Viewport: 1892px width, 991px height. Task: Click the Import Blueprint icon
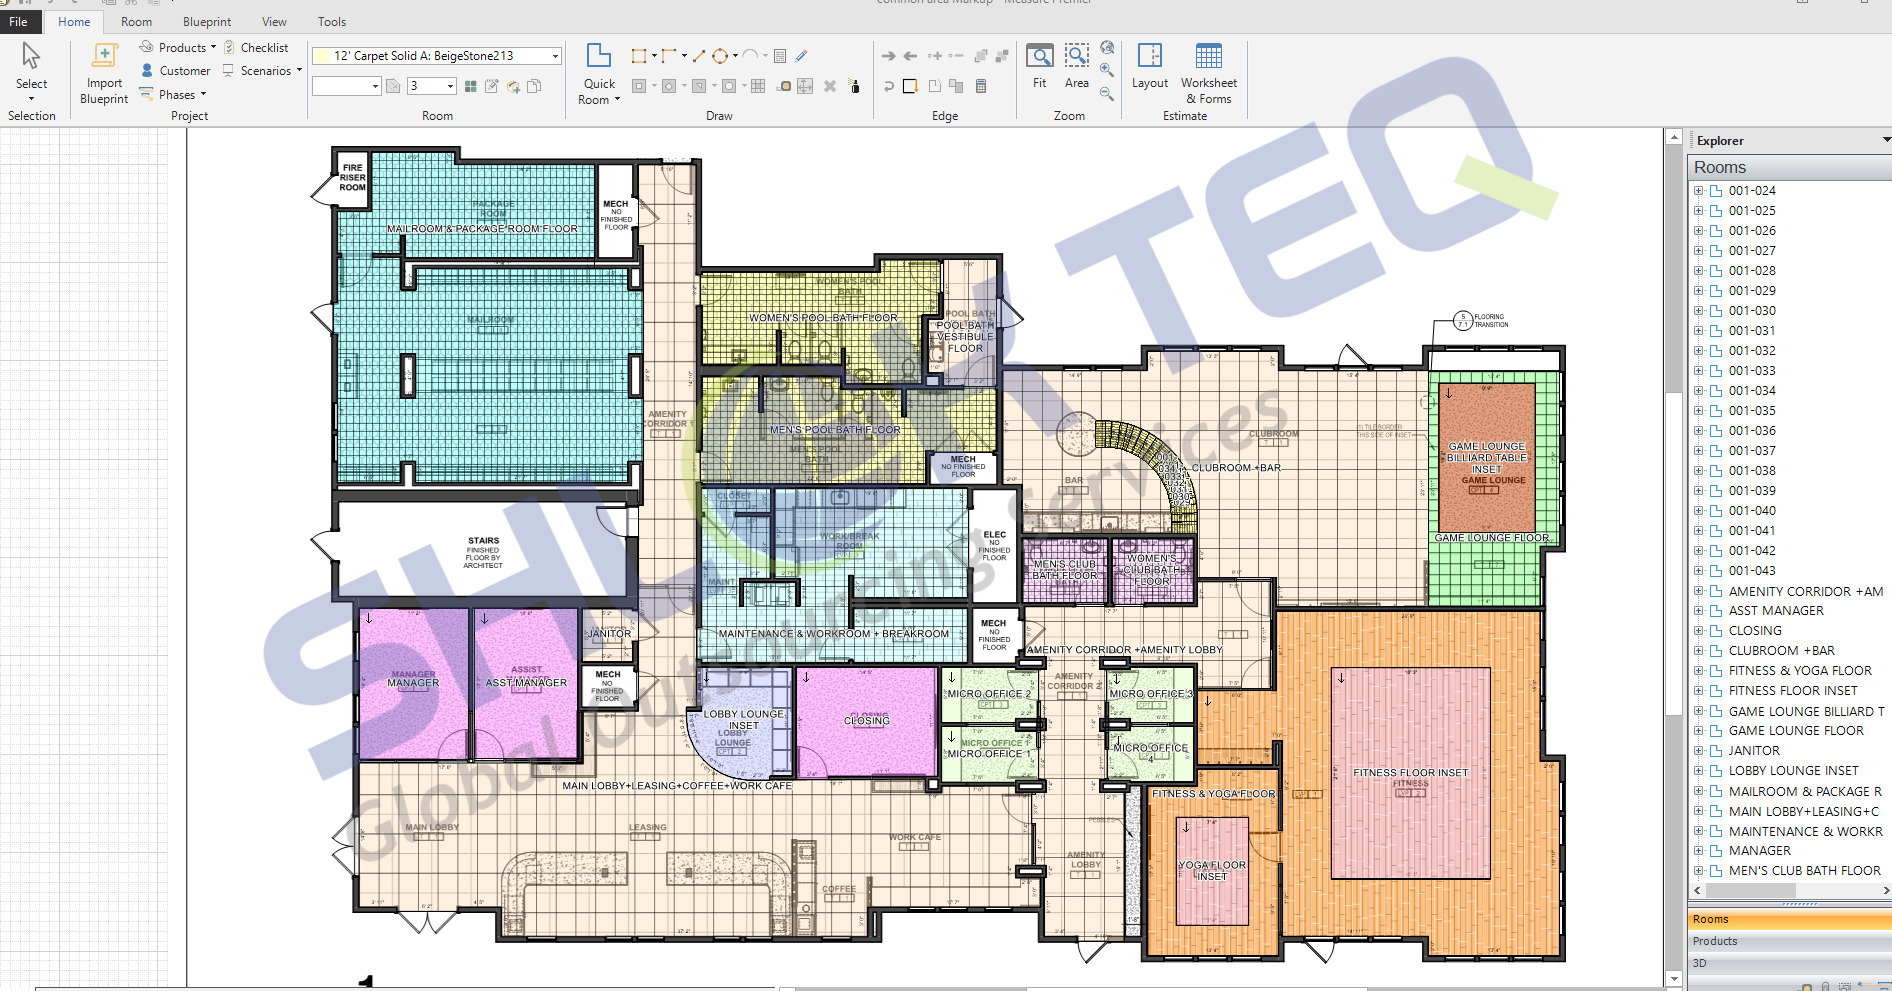tap(104, 55)
